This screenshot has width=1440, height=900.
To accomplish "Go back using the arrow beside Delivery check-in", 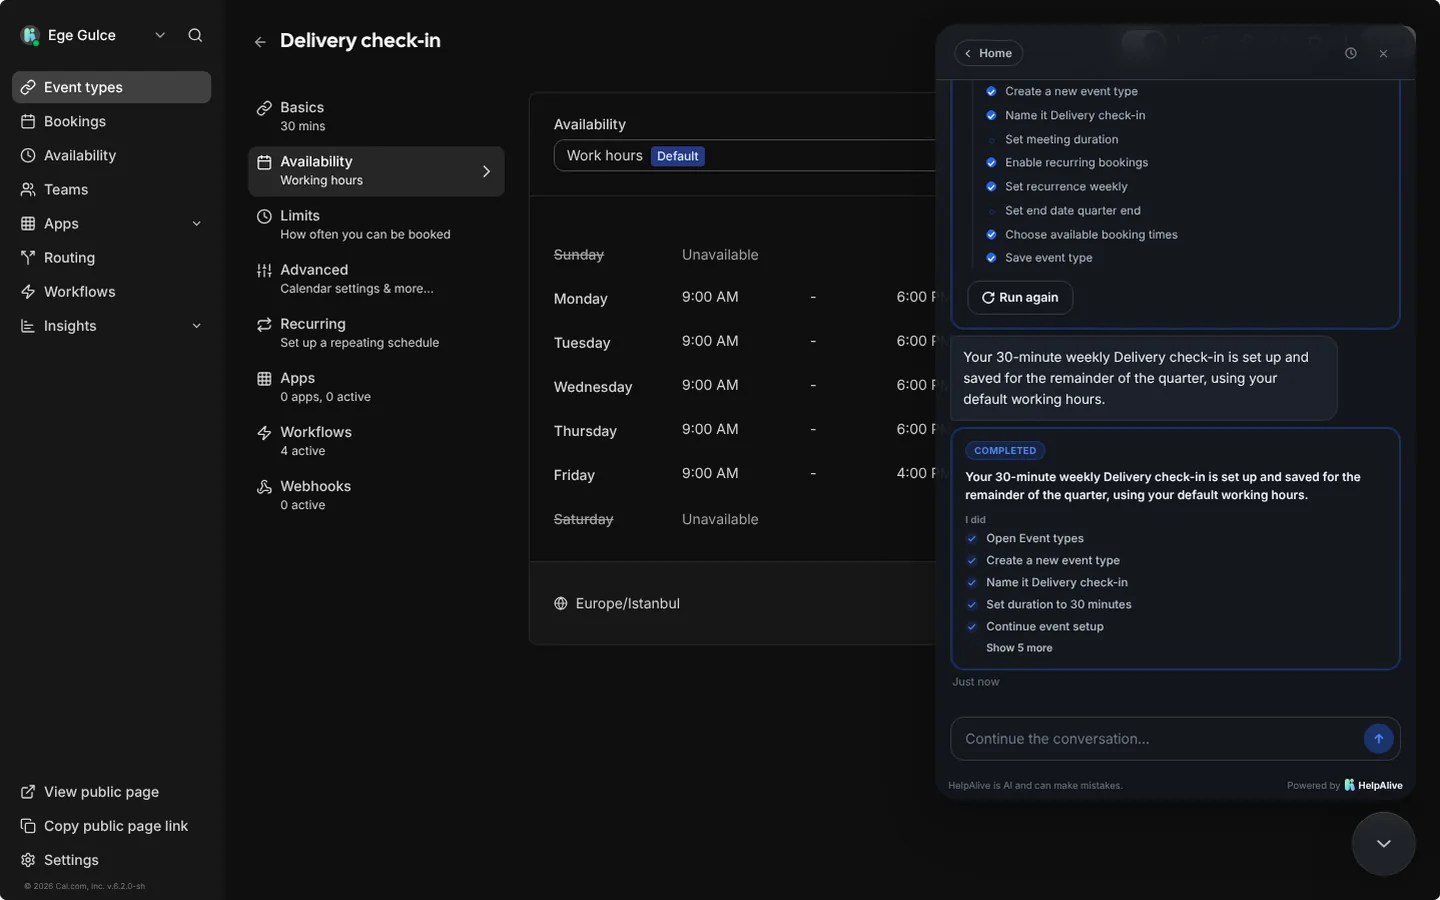I will click(260, 42).
